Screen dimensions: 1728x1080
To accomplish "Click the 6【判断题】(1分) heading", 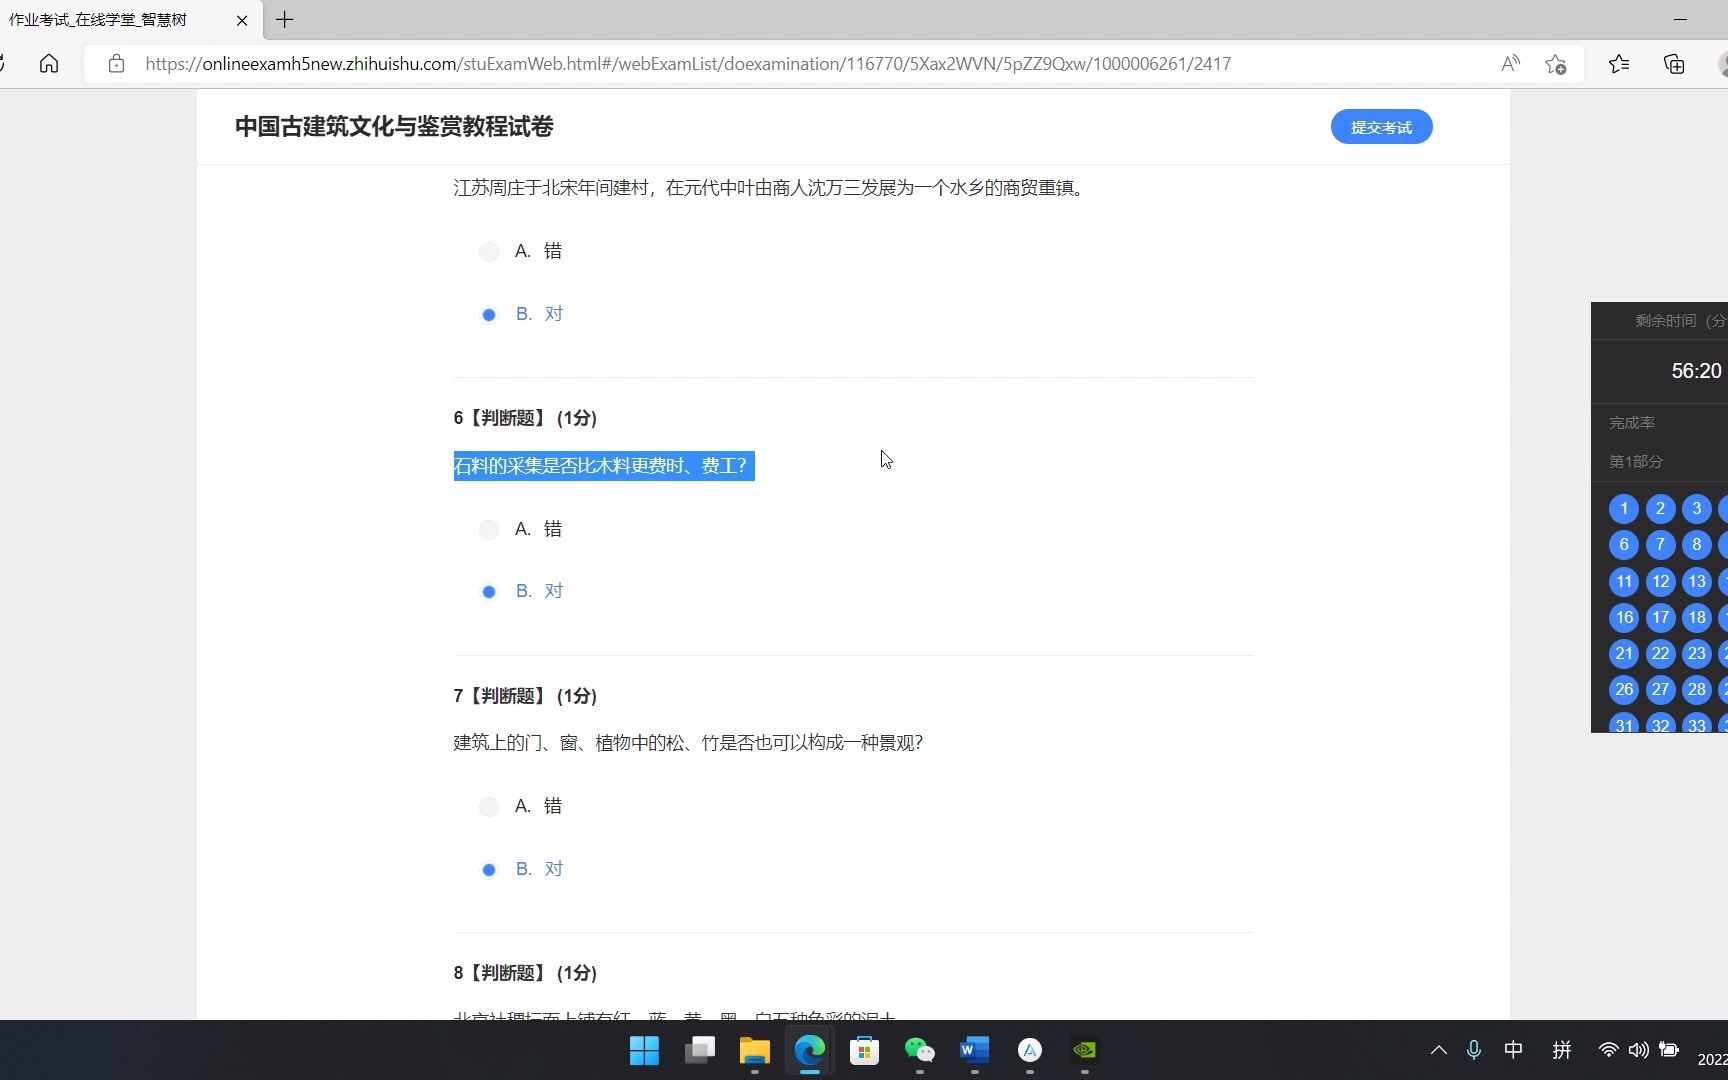I will click(x=525, y=418).
